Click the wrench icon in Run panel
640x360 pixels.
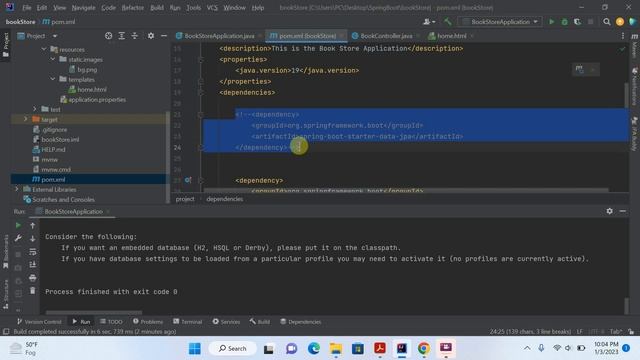pyautogui.click(x=18, y=238)
